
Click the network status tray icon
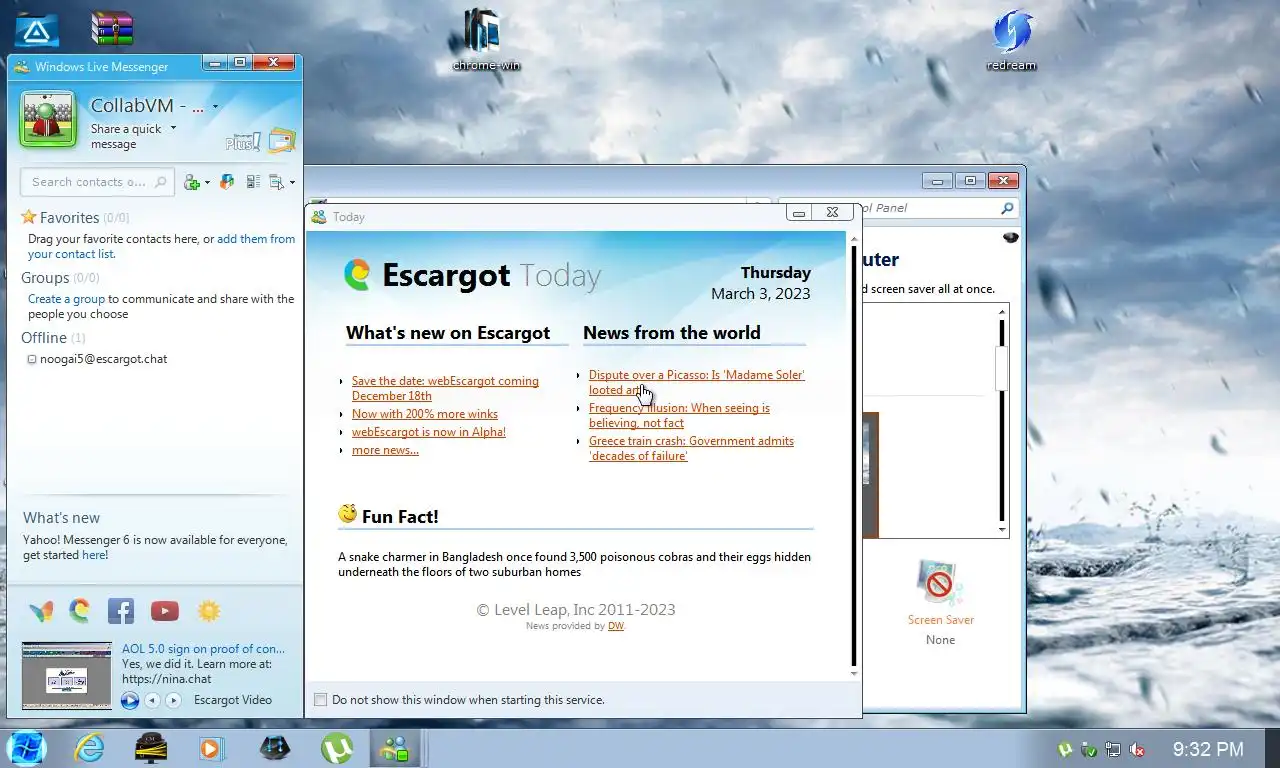[x=1113, y=749]
